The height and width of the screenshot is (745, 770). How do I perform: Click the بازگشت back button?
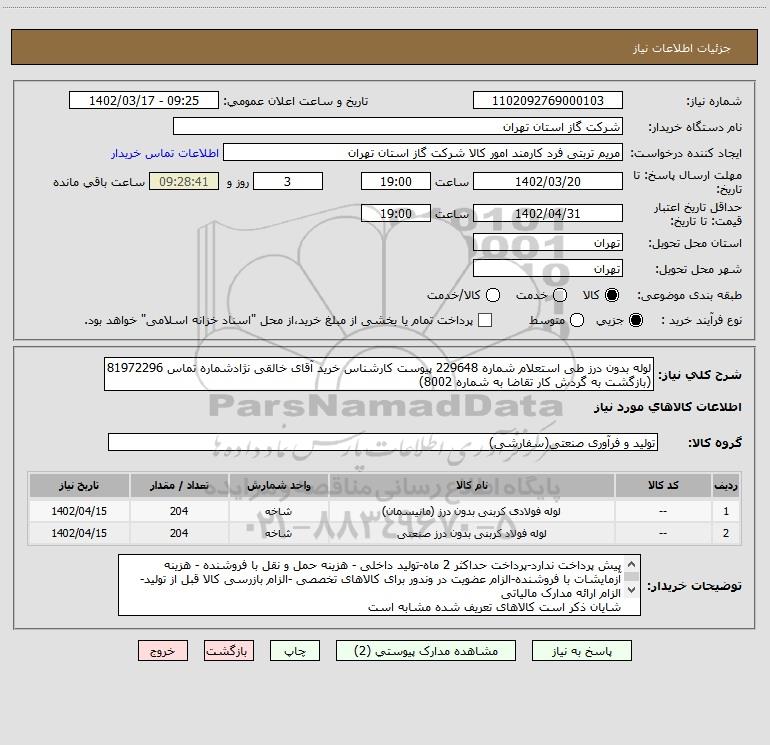[229, 651]
